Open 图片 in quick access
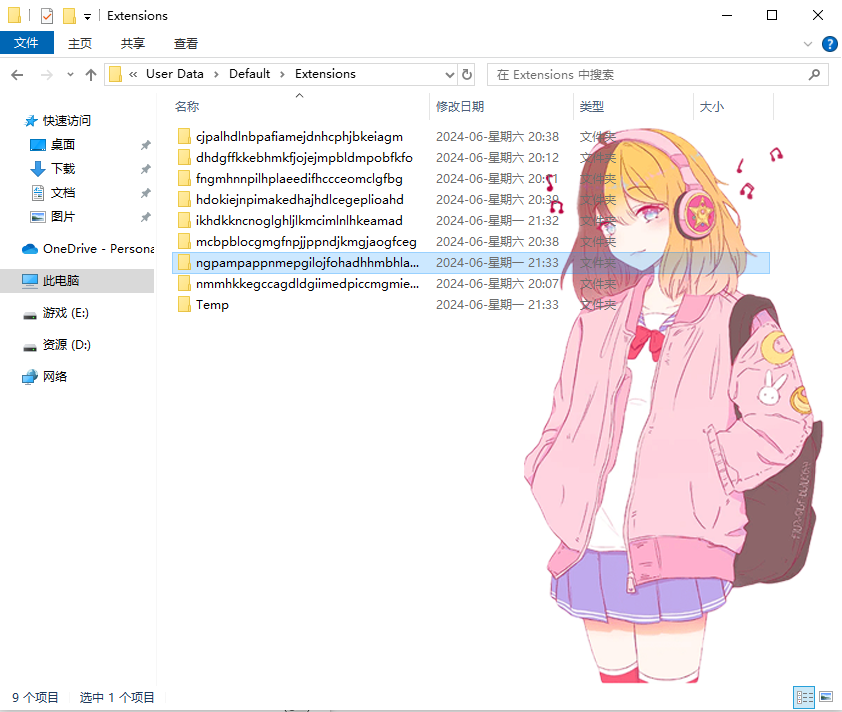This screenshot has height=712, width=842. tap(62, 216)
